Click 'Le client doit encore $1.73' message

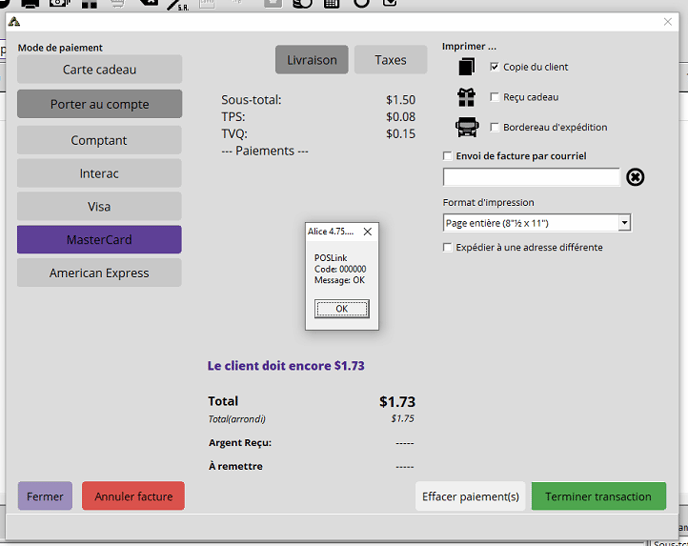(286, 366)
